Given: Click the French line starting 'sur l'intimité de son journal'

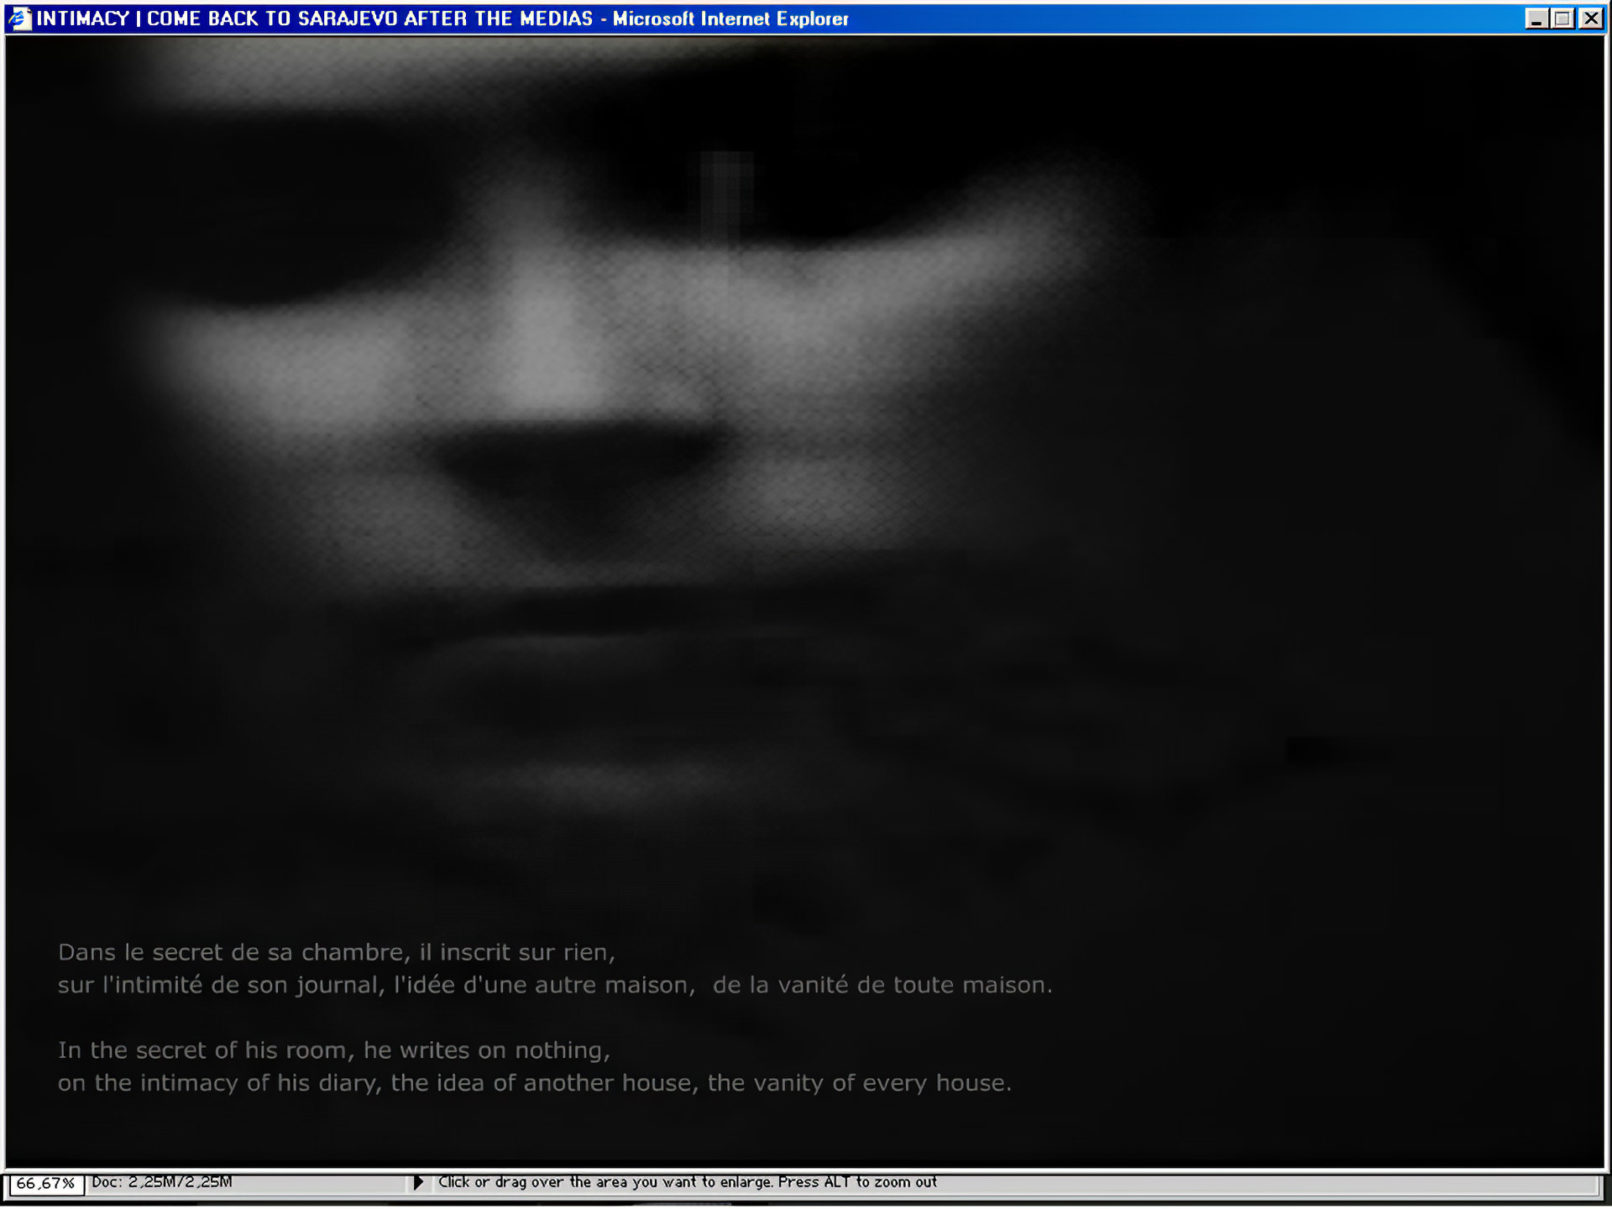Looking at the screenshot, I should (375, 985).
